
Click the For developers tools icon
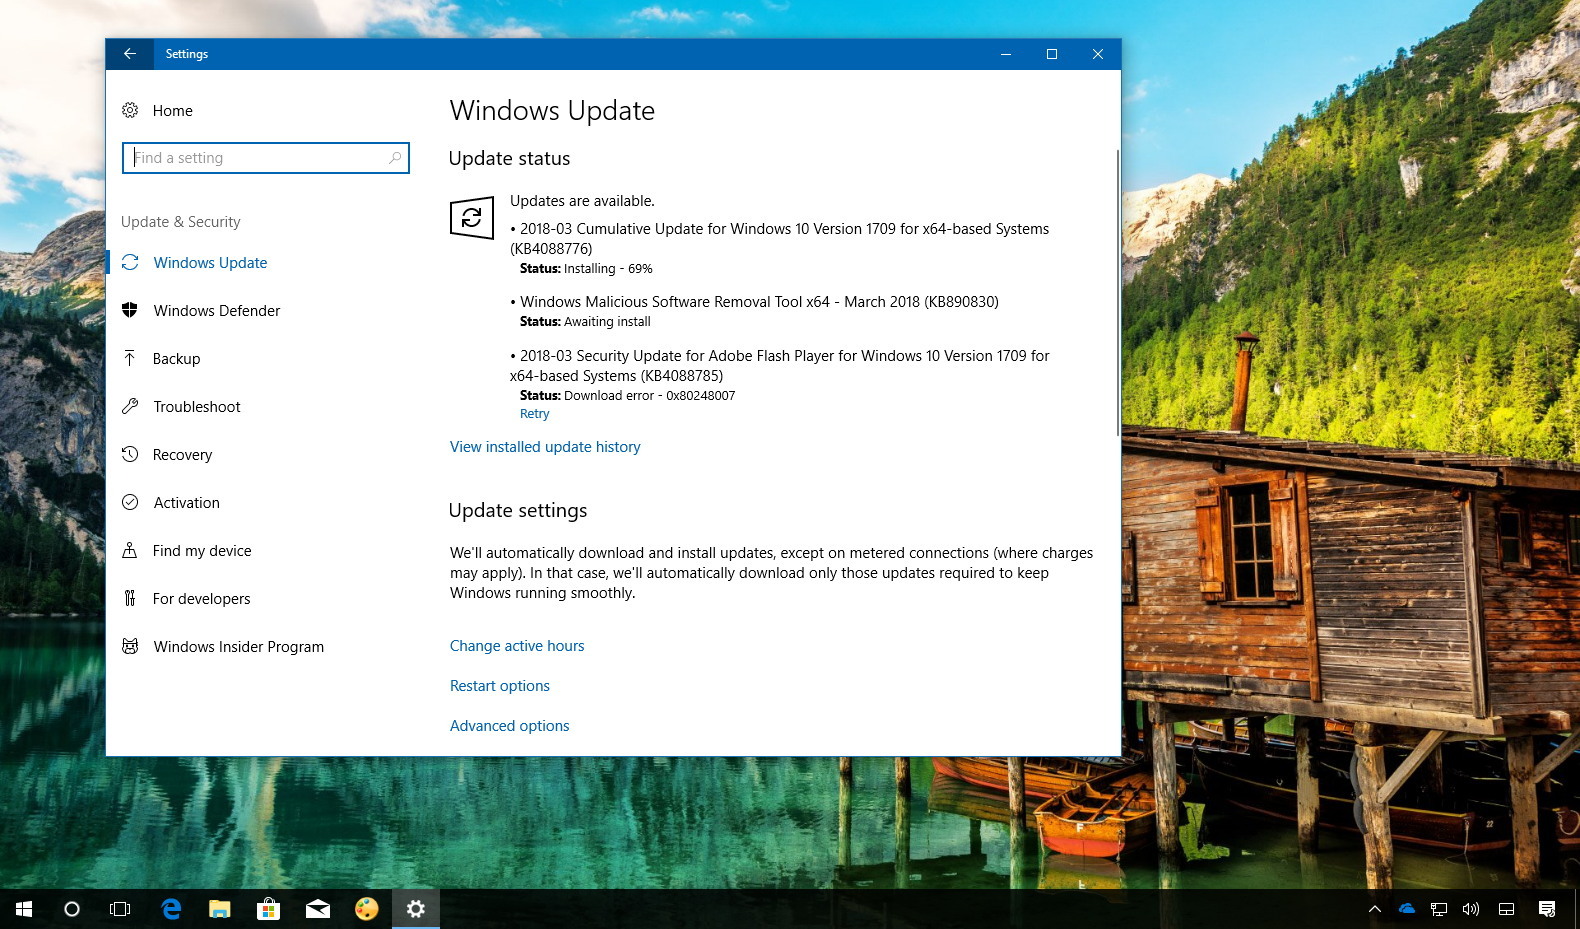130,598
